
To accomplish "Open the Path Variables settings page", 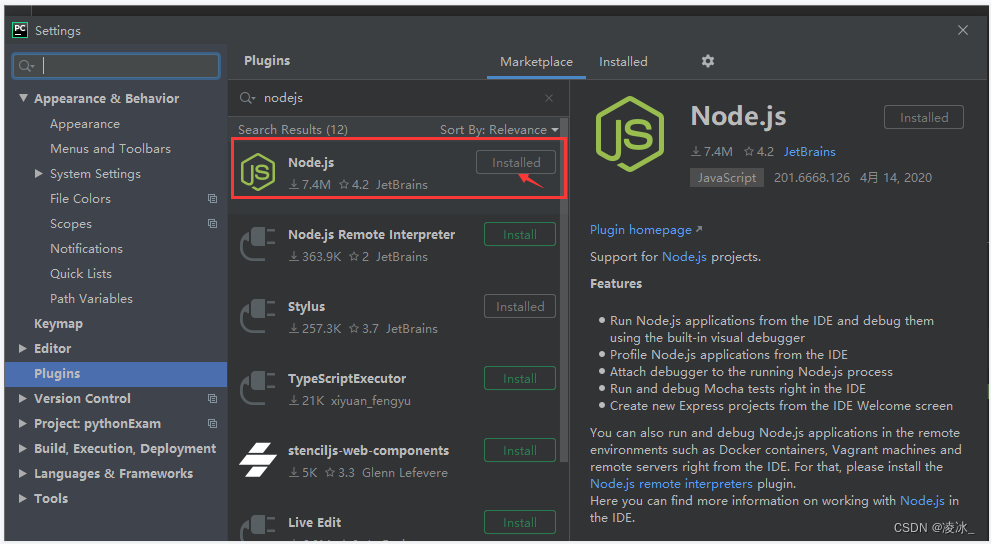I will coord(92,298).
